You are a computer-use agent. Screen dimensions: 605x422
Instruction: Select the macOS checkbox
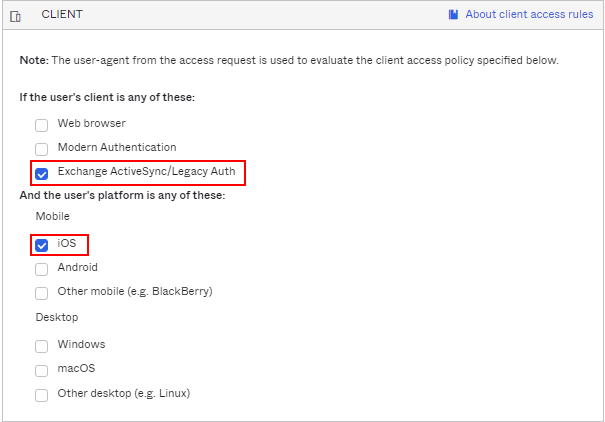click(x=42, y=370)
